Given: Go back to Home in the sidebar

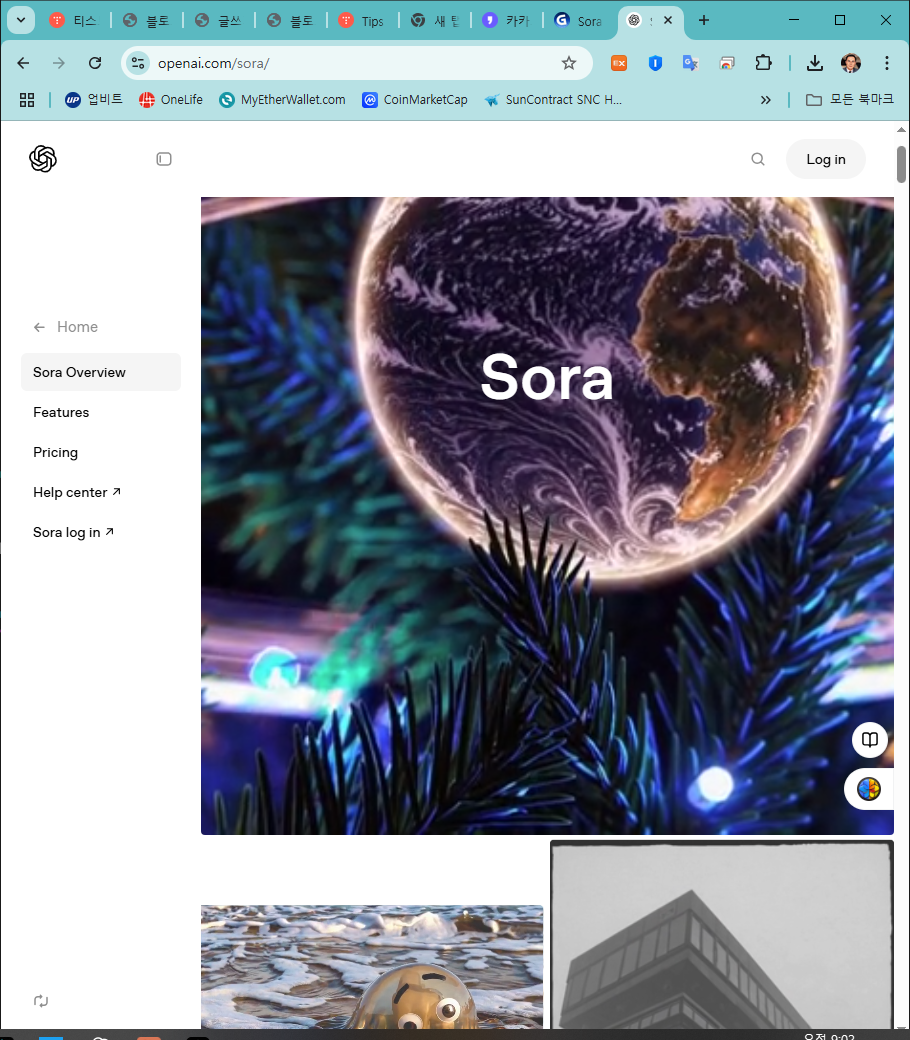Looking at the screenshot, I should (x=66, y=327).
